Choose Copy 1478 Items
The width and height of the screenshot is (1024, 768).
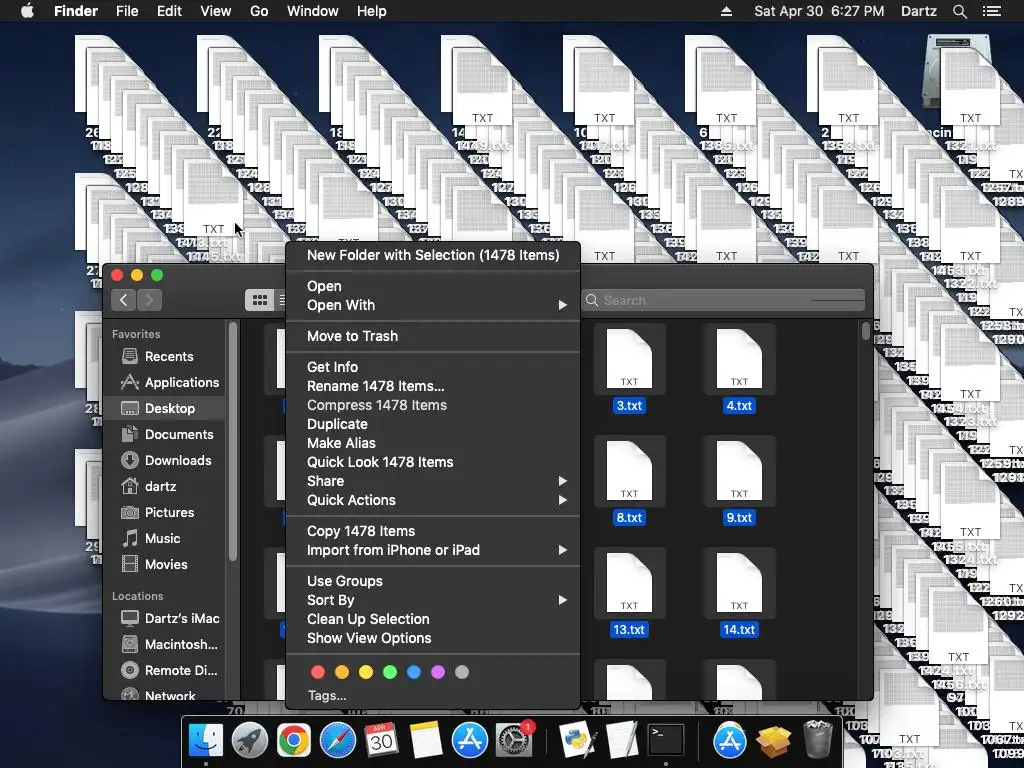point(433,532)
